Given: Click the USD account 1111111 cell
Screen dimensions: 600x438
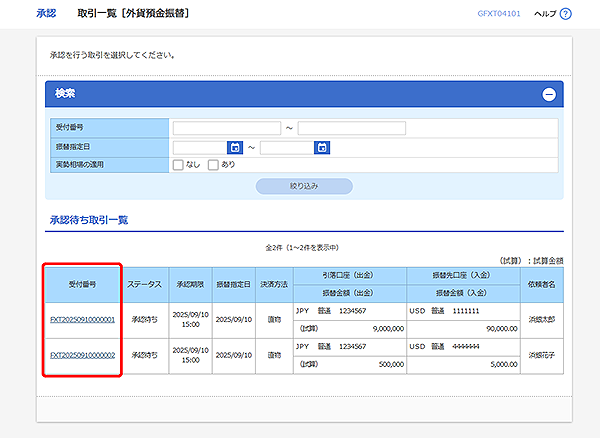Looking at the screenshot, I should point(463,311).
